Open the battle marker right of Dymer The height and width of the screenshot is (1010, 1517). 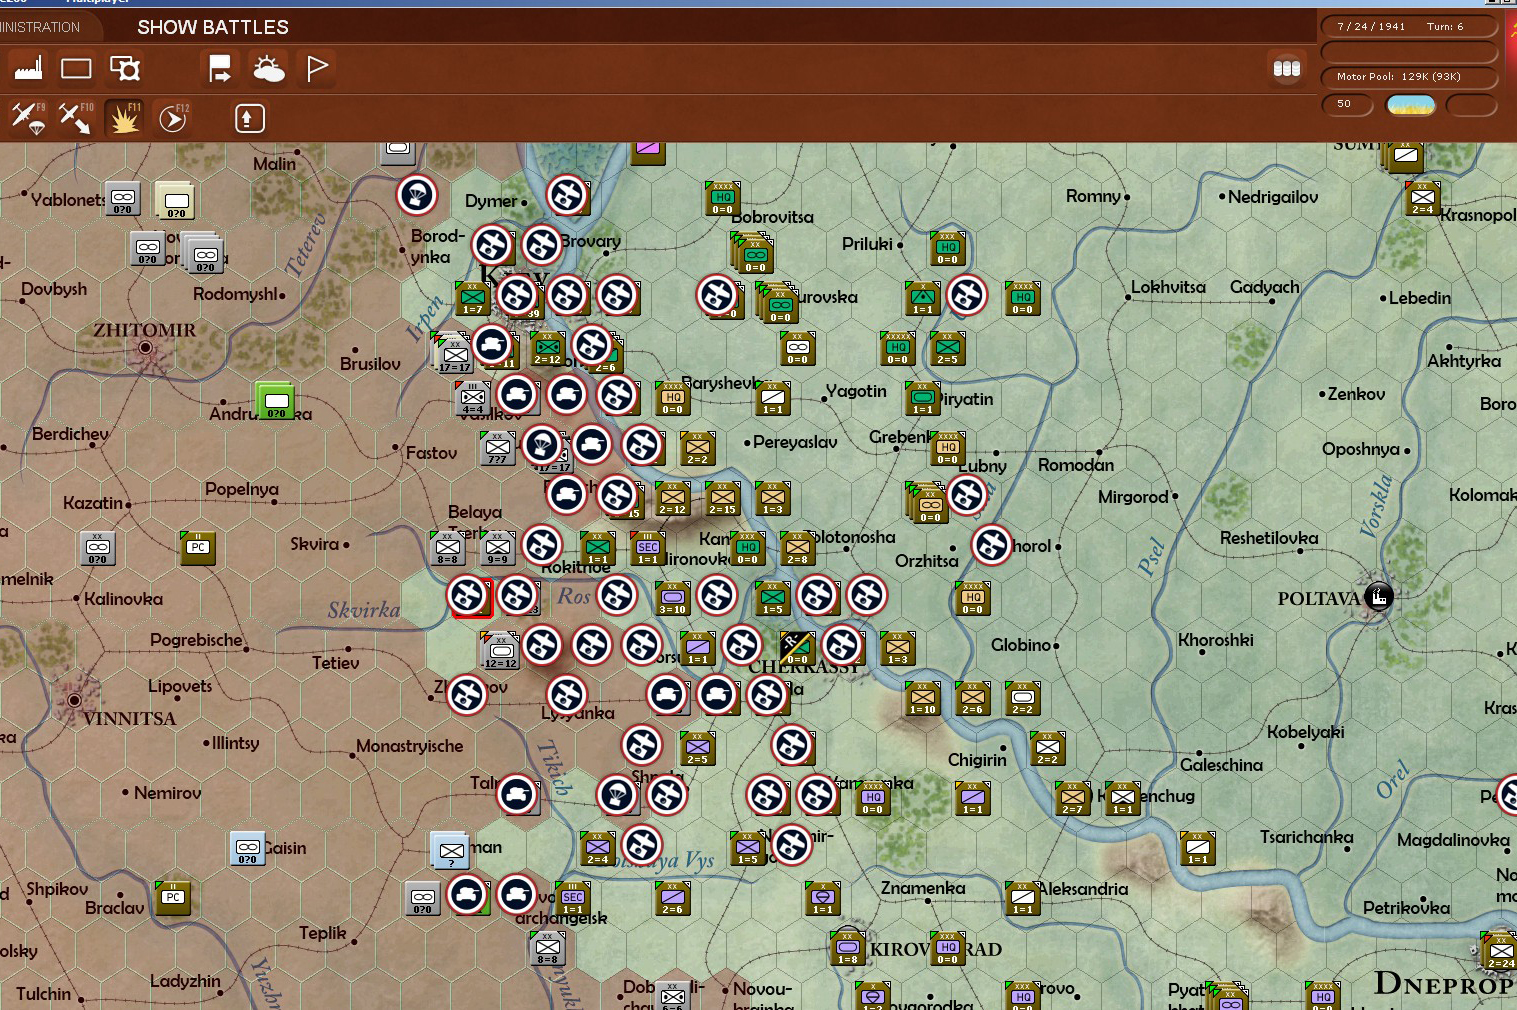point(567,195)
